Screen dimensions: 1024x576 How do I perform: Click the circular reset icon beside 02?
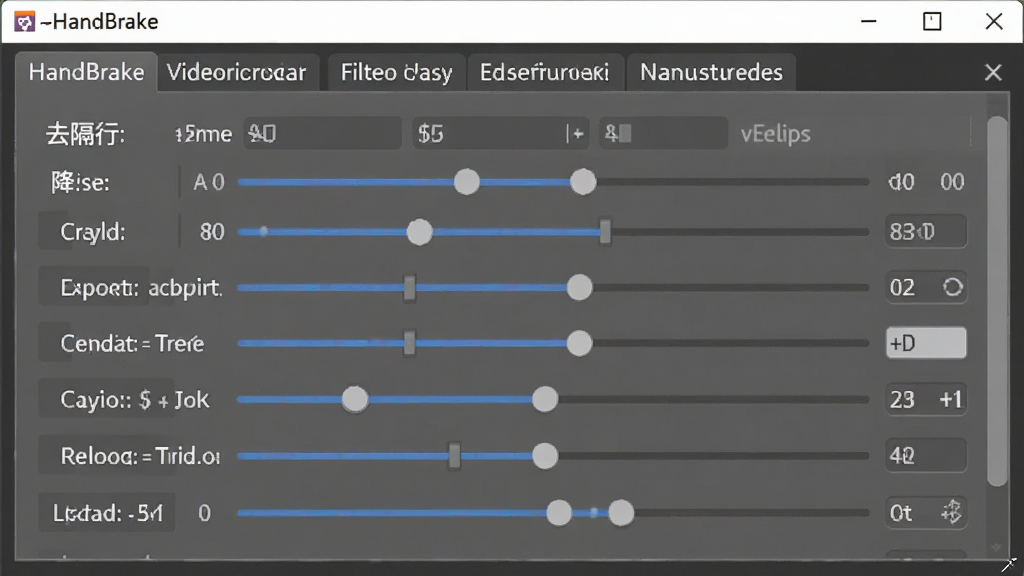pyautogui.click(x=952, y=287)
